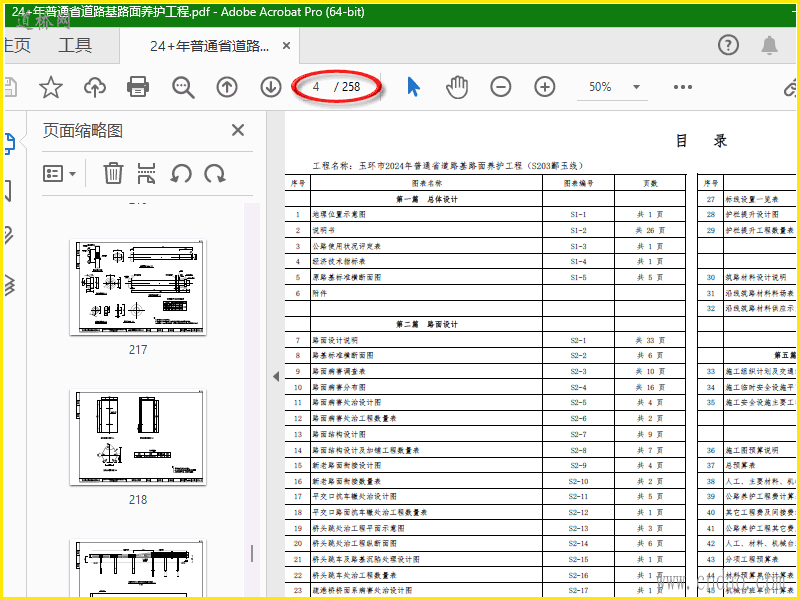Open the zoom level dropdown arrow
This screenshot has height=600, width=800.
click(636, 87)
